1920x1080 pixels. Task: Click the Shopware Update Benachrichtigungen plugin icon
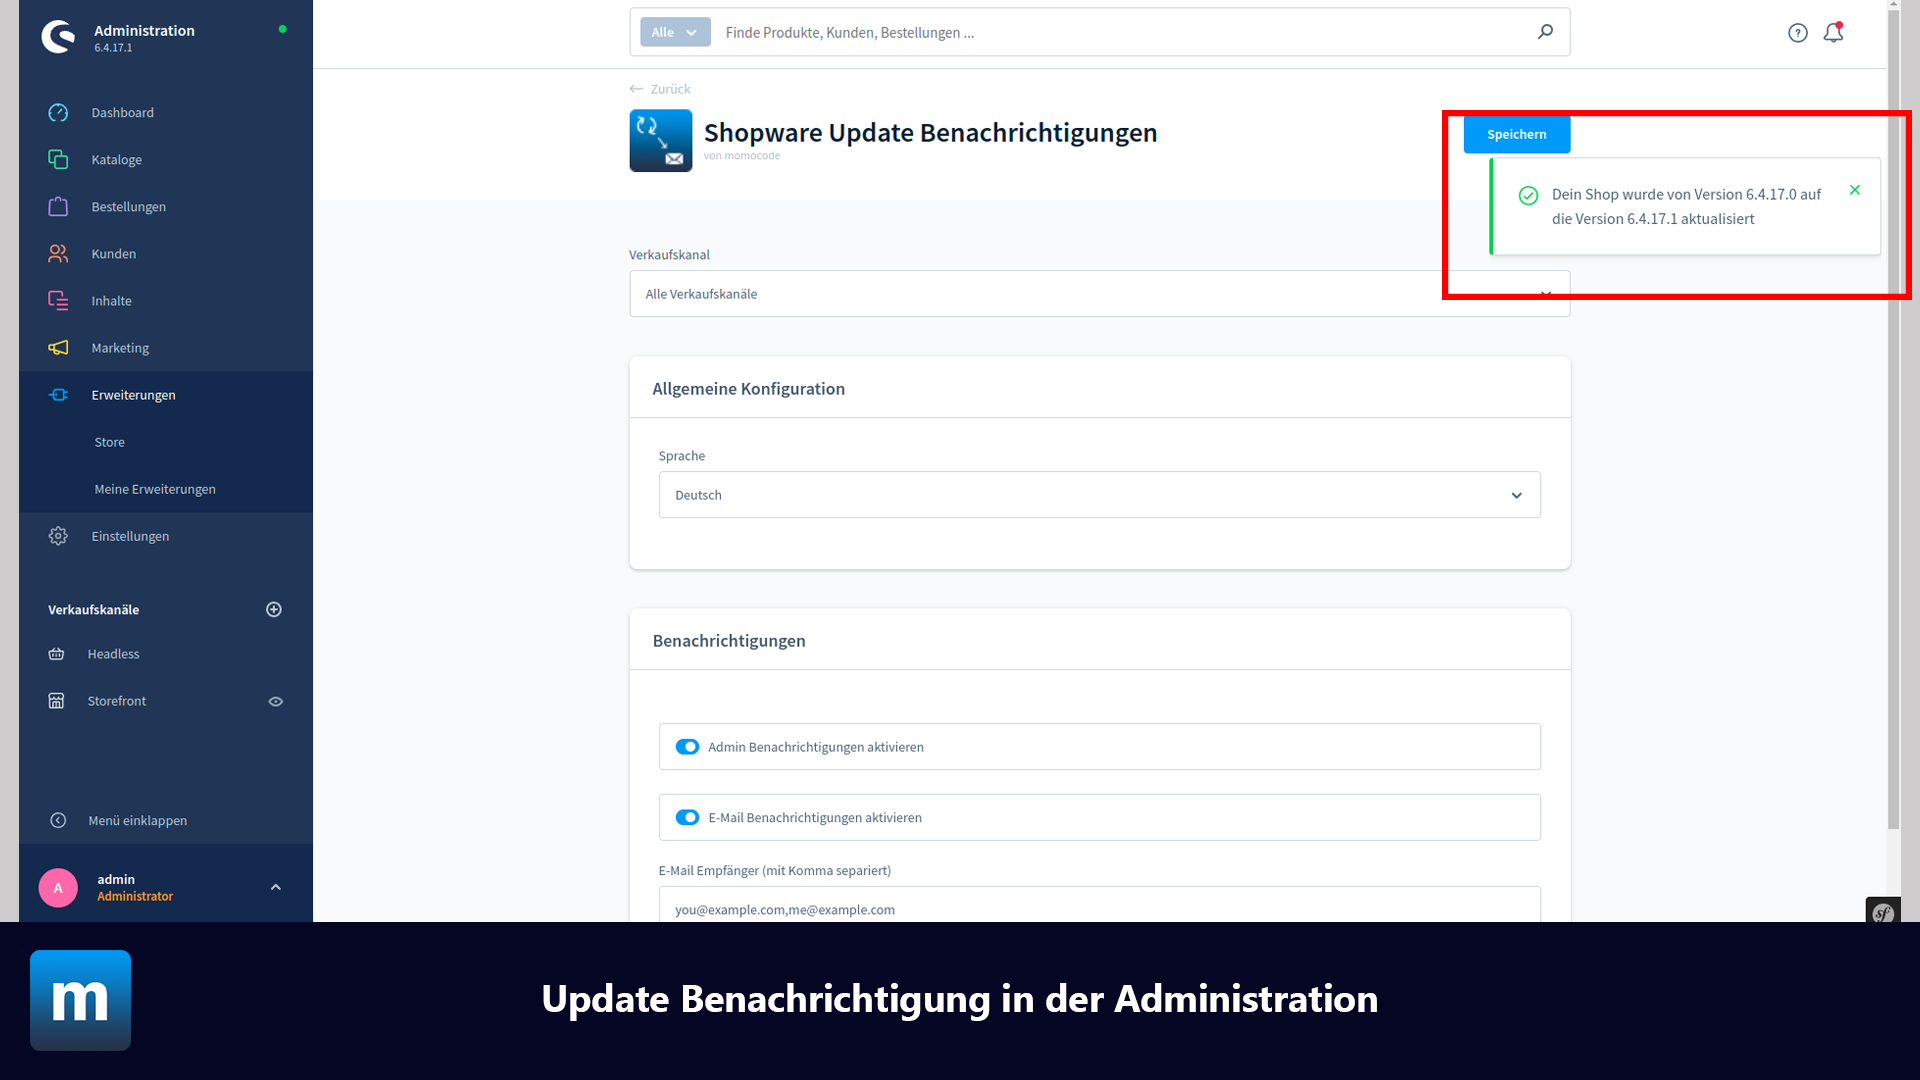(659, 140)
